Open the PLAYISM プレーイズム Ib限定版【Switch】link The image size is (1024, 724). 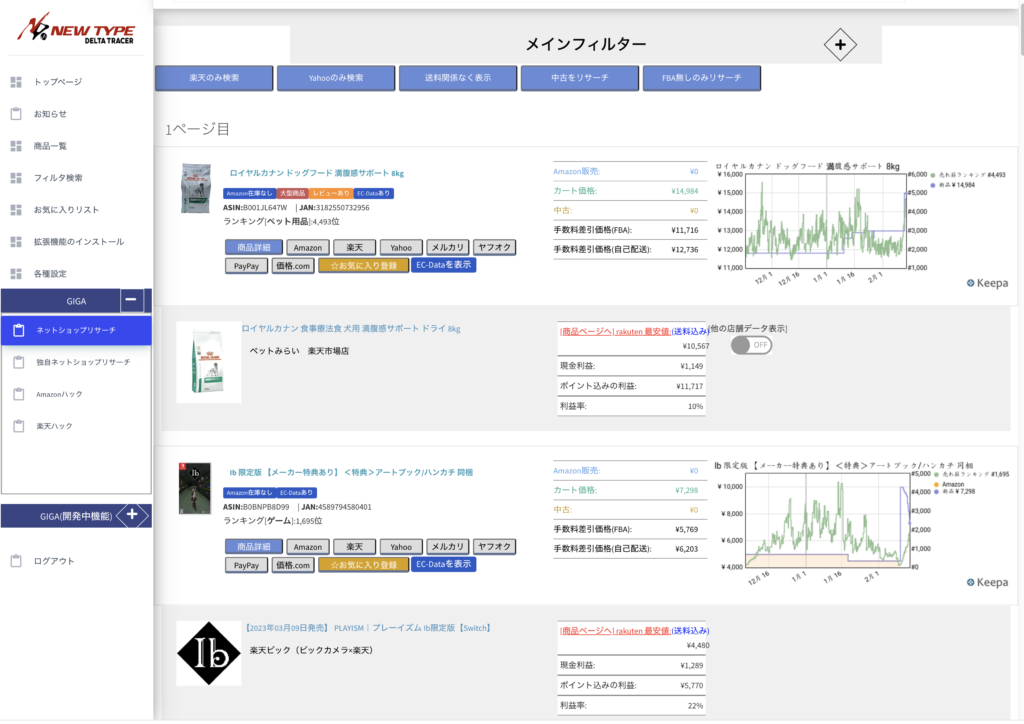coord(369,628)
